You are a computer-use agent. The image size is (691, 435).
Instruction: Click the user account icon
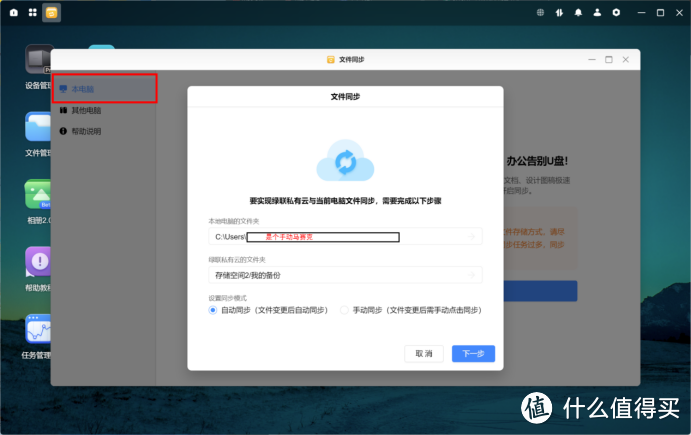click(597, 12)
